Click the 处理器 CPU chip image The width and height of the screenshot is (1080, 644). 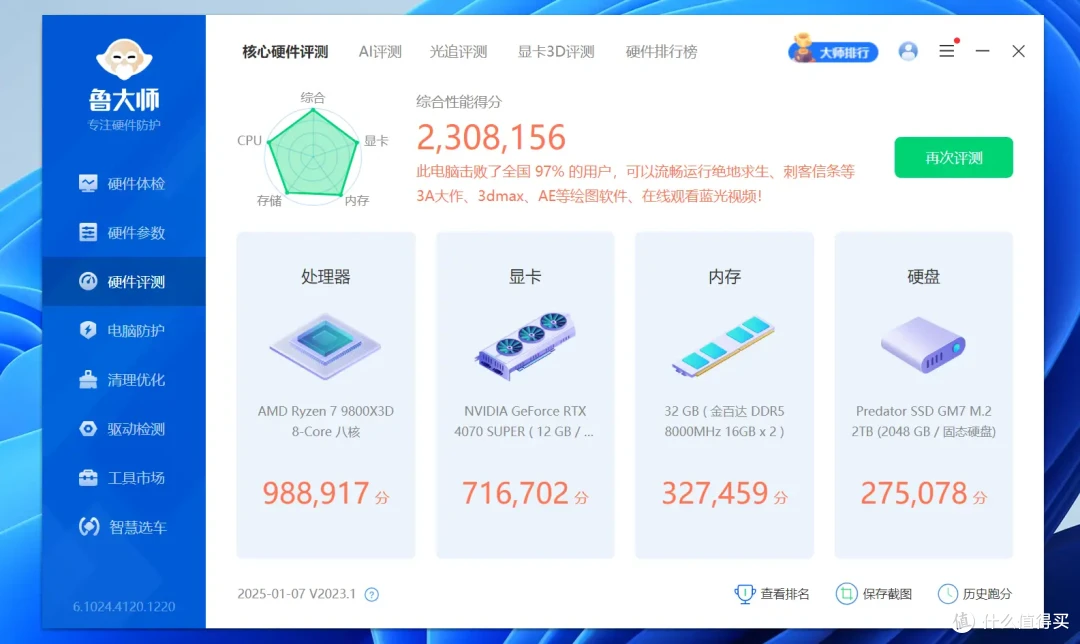click(325, 346)
